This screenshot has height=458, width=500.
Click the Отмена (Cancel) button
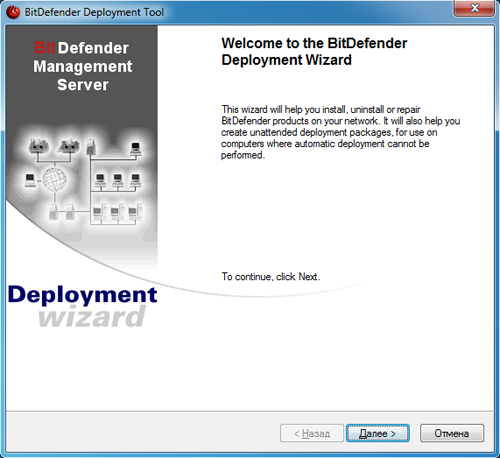(x=452, y=433)
